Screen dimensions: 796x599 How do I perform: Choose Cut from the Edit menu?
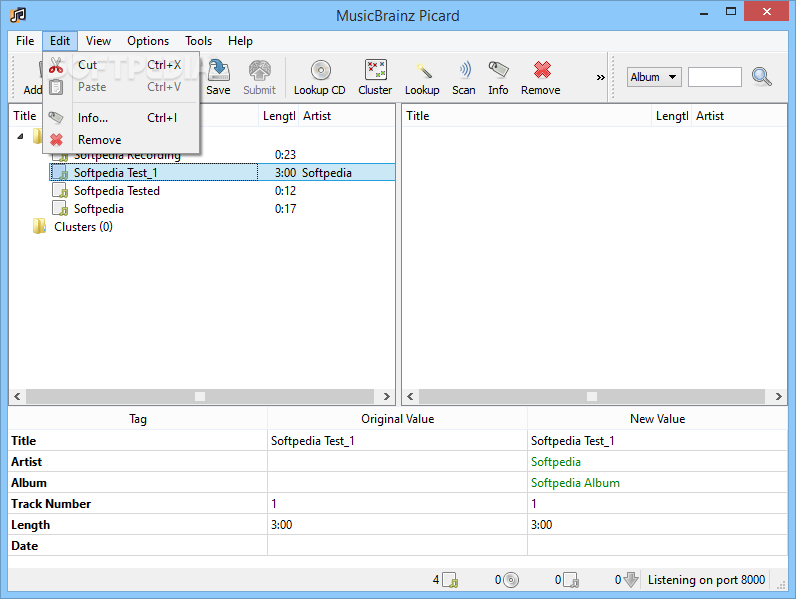pos(121,65)
